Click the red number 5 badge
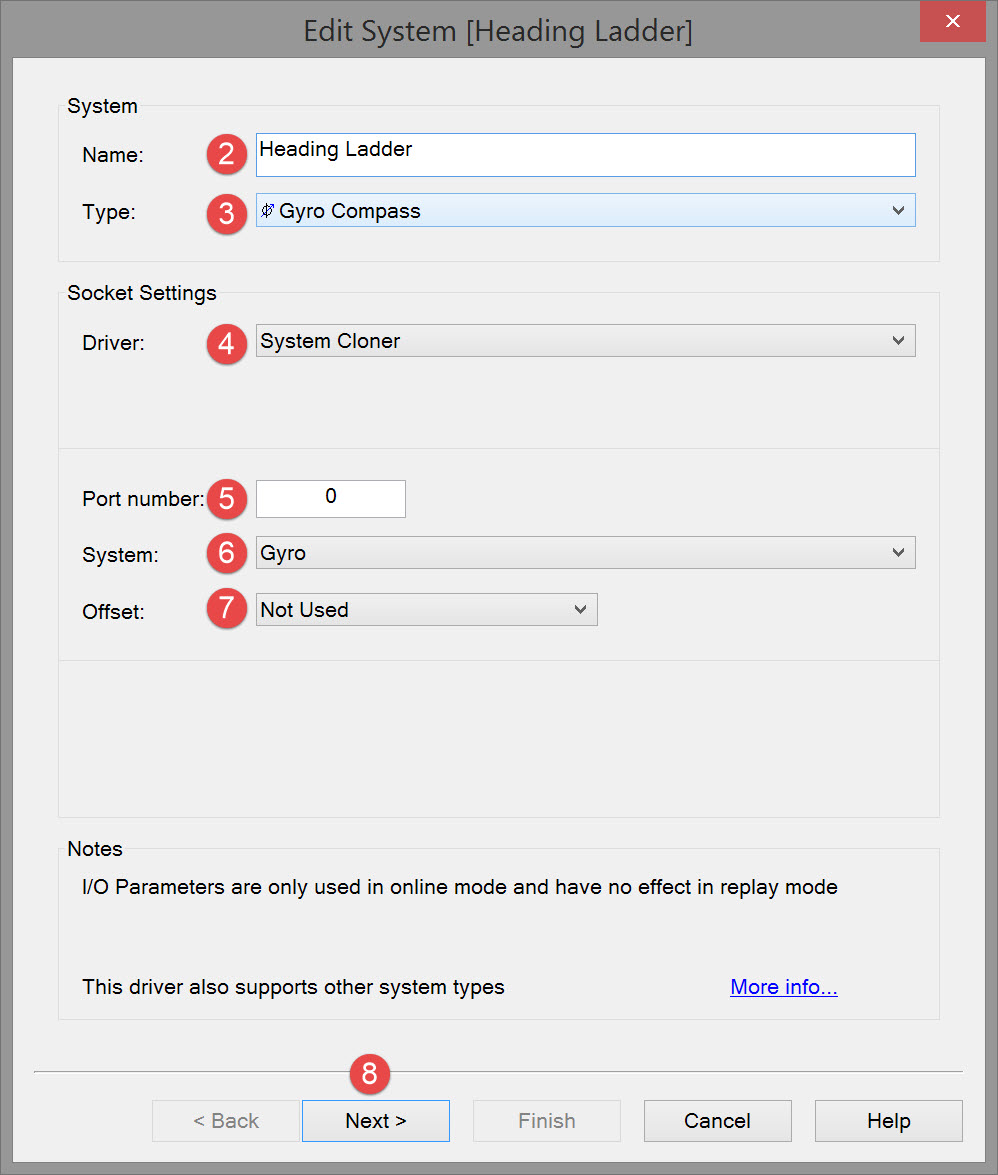Screen dimensions: 998x1175 tap(227, 498)
